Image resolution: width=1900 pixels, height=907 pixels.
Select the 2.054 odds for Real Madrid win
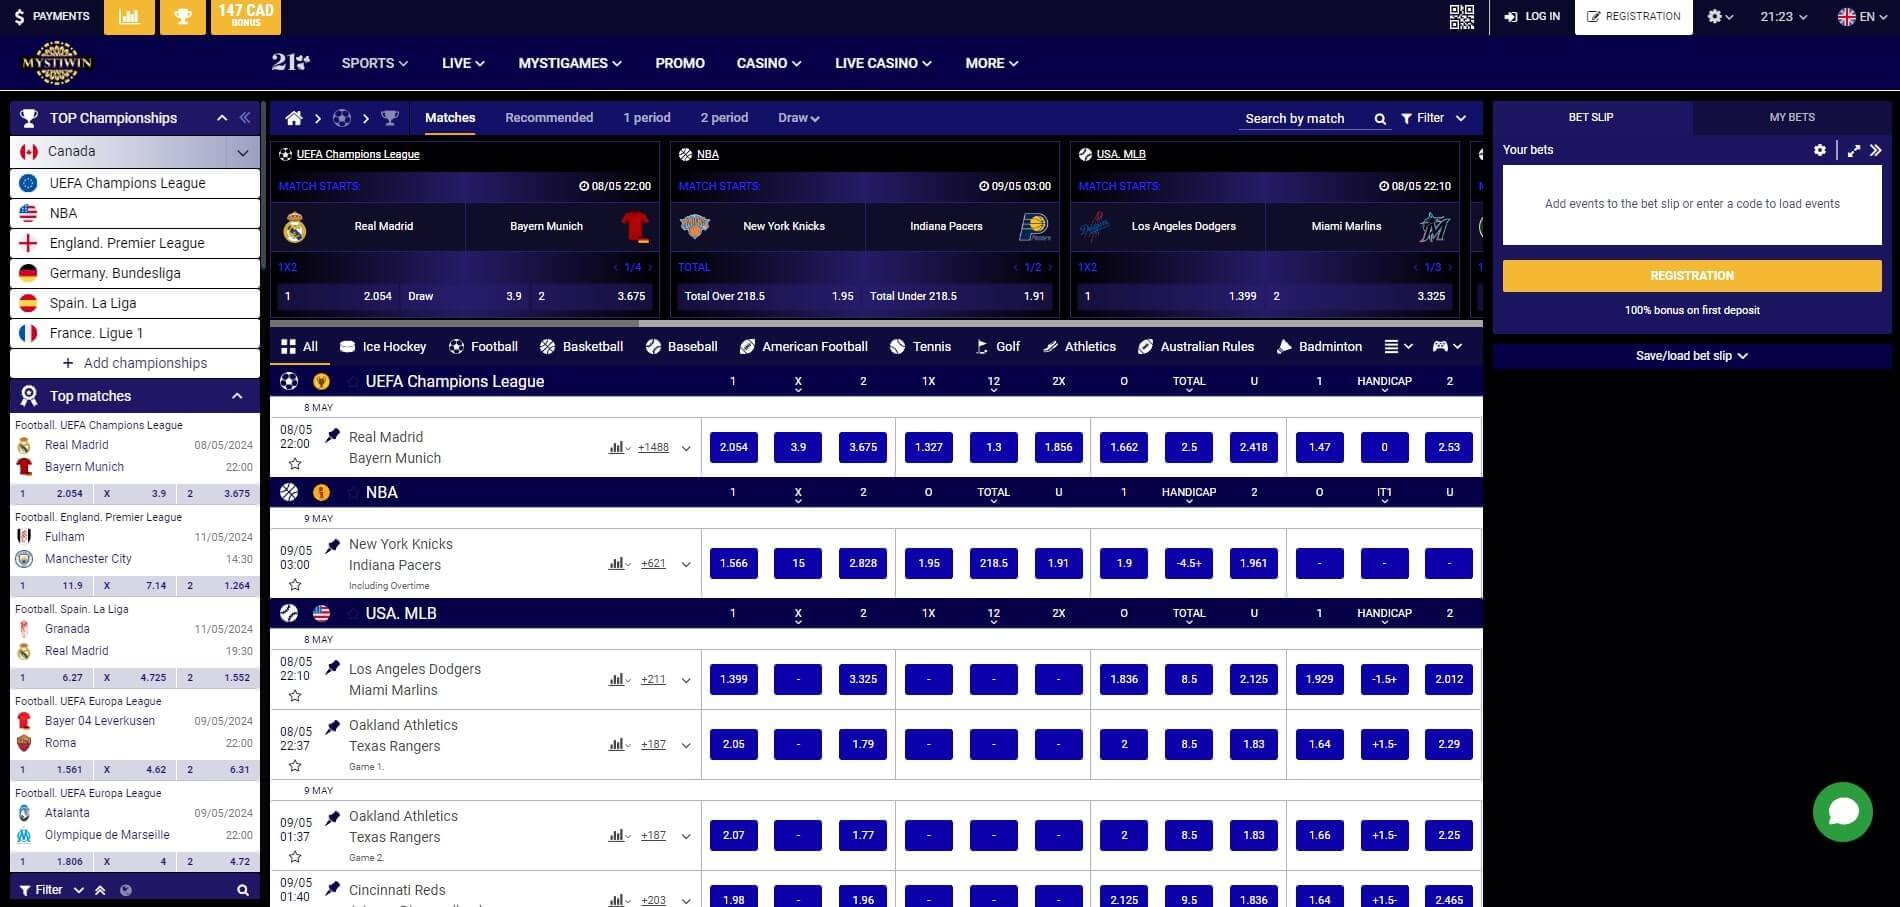(x=733, y=447)
